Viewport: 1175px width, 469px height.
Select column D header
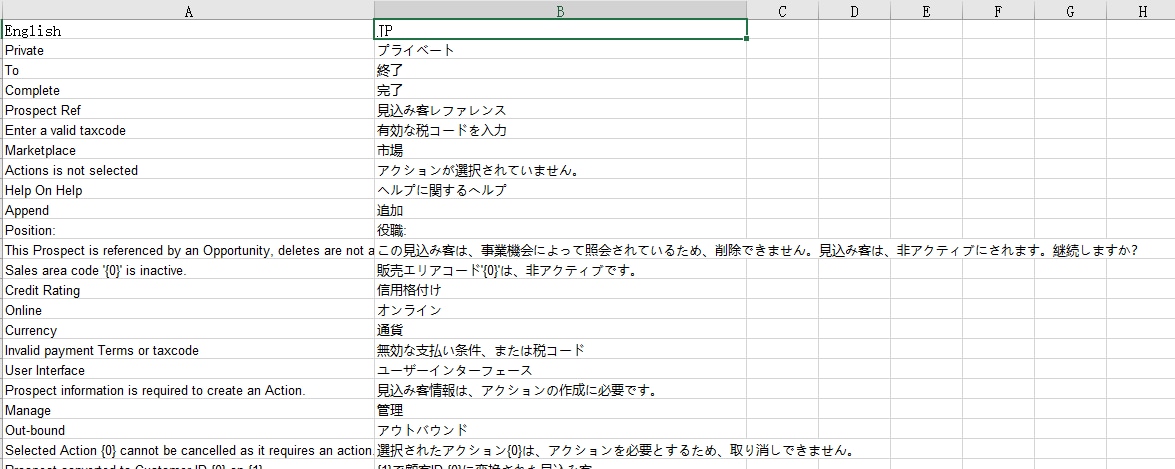tap(854, 10)
